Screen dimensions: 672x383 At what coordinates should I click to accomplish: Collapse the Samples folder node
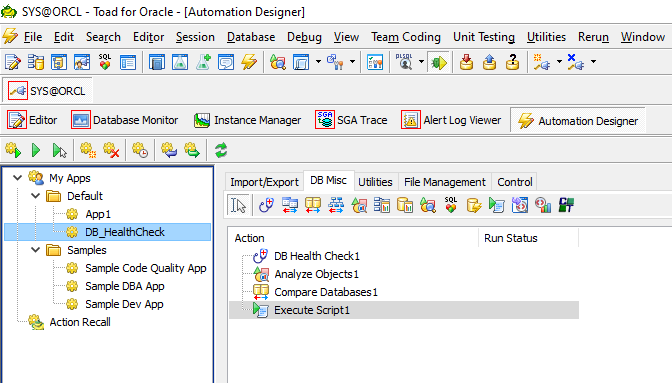36,250
